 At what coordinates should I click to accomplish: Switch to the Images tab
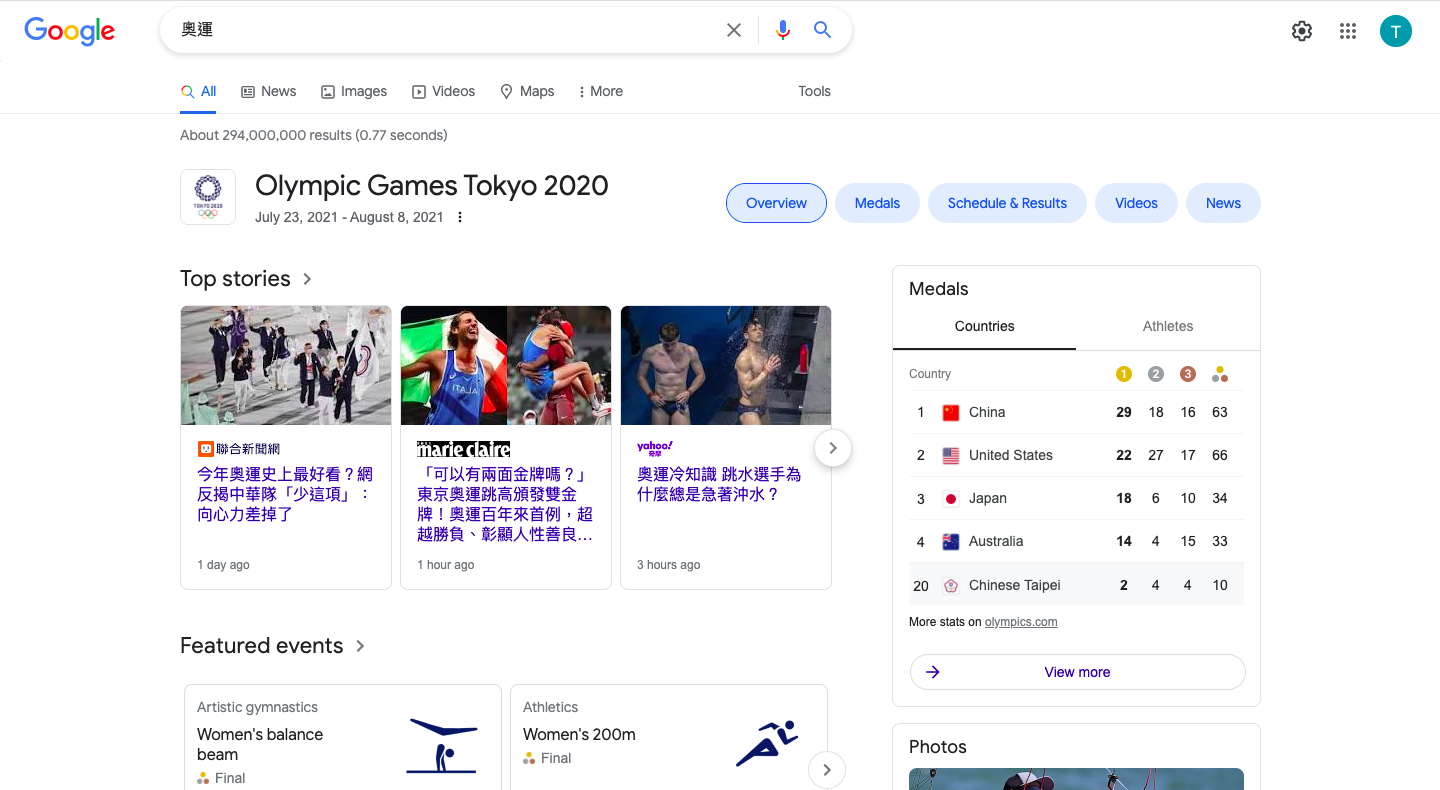pyautogui.click(x=353, y=91)
